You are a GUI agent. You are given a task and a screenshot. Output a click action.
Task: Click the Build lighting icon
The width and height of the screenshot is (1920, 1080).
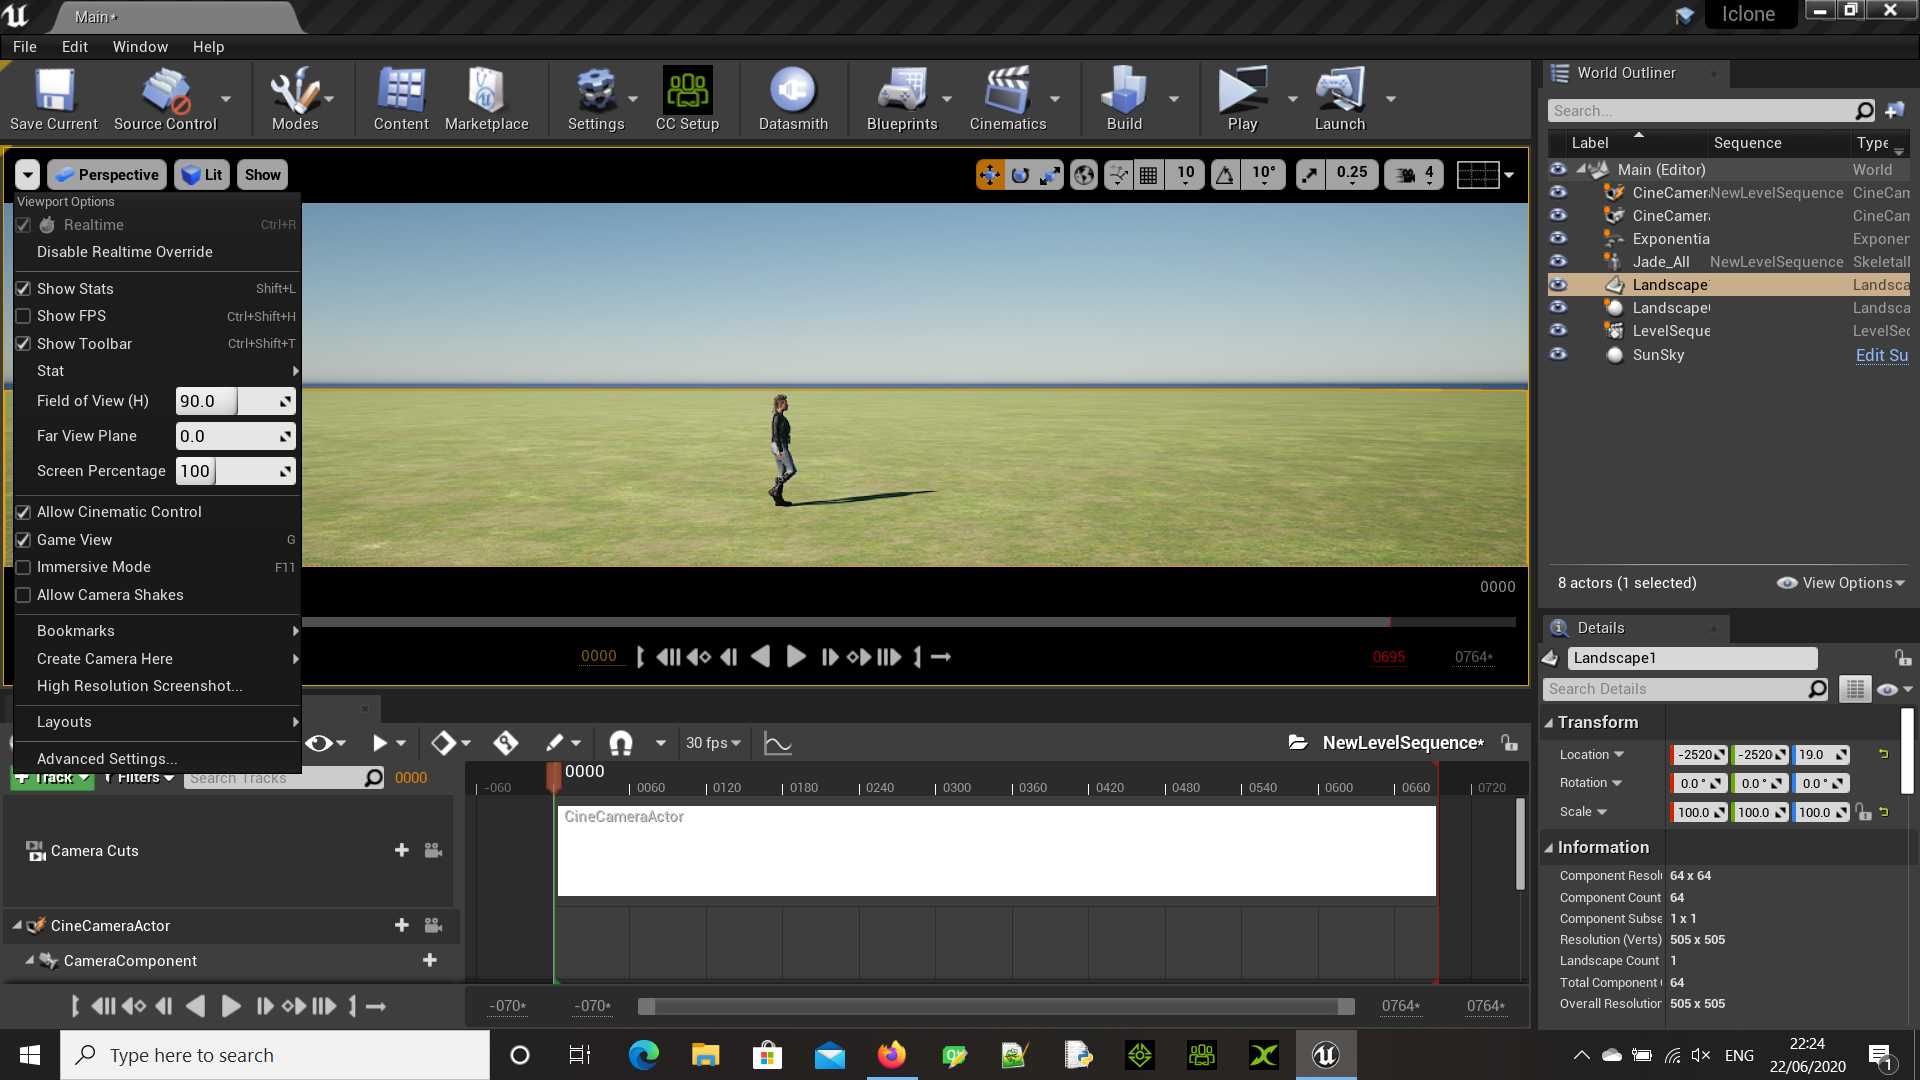tap(1124, 99)
